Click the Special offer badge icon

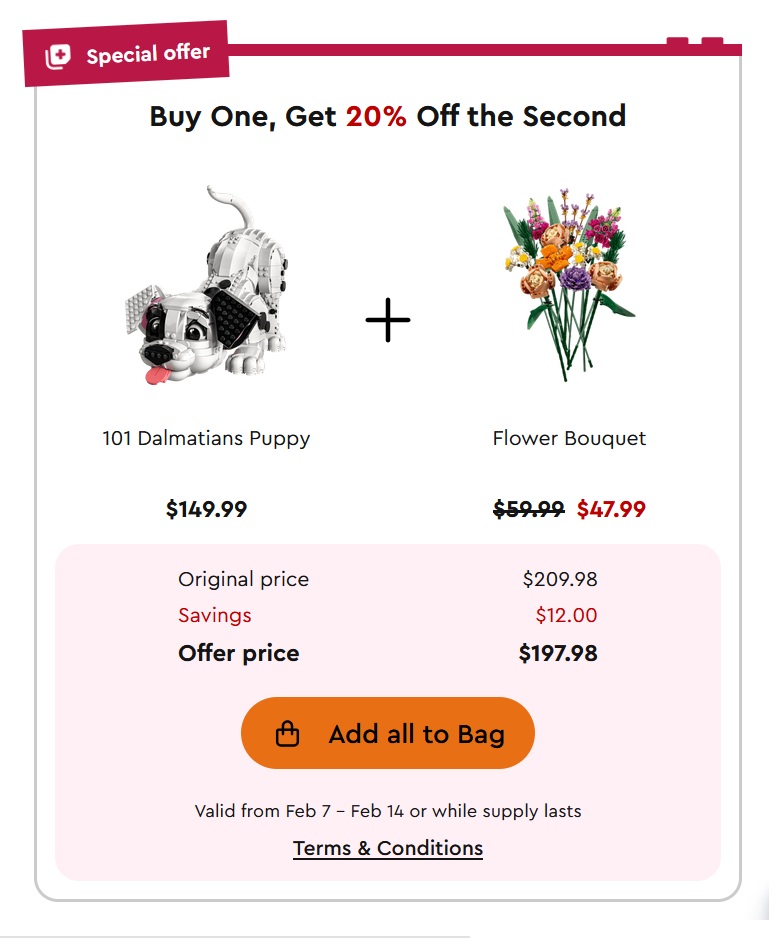pyautogui.click(x=58, y=57)
